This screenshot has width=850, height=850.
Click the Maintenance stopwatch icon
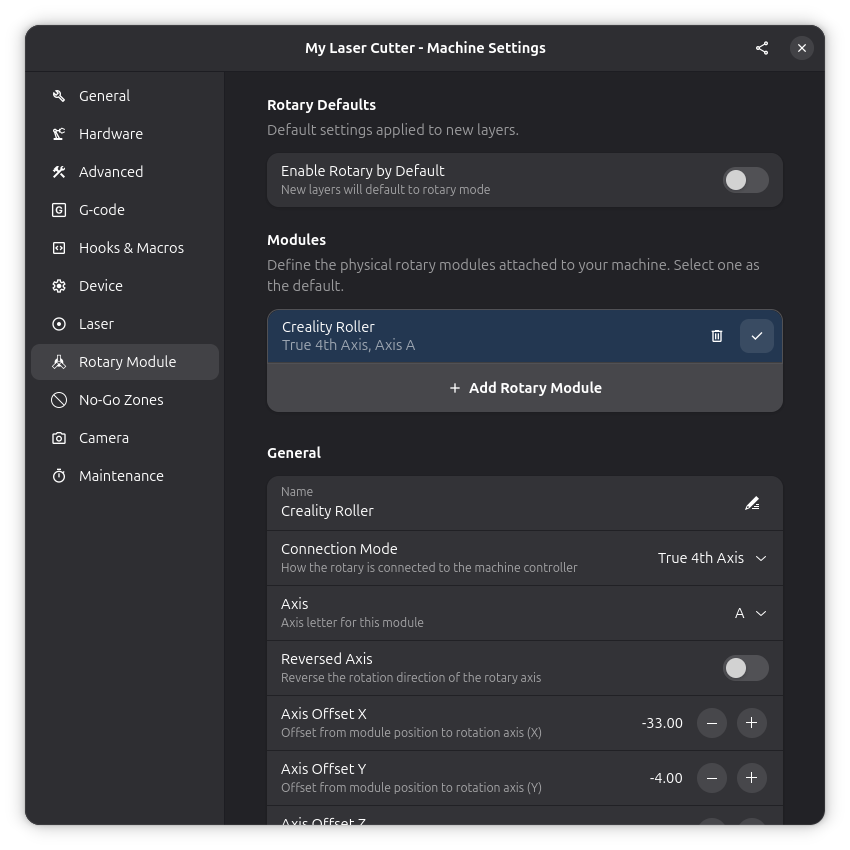pyautogui.click(x=59, y=476)
